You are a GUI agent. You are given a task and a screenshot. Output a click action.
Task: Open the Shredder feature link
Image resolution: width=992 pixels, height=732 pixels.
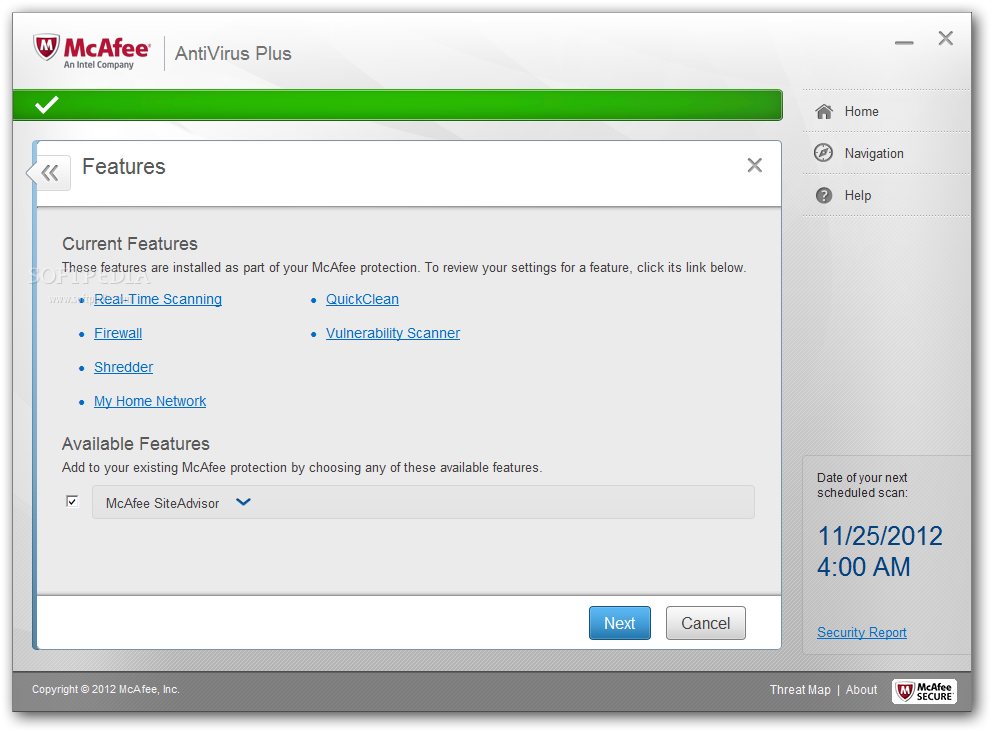point(123,368)
